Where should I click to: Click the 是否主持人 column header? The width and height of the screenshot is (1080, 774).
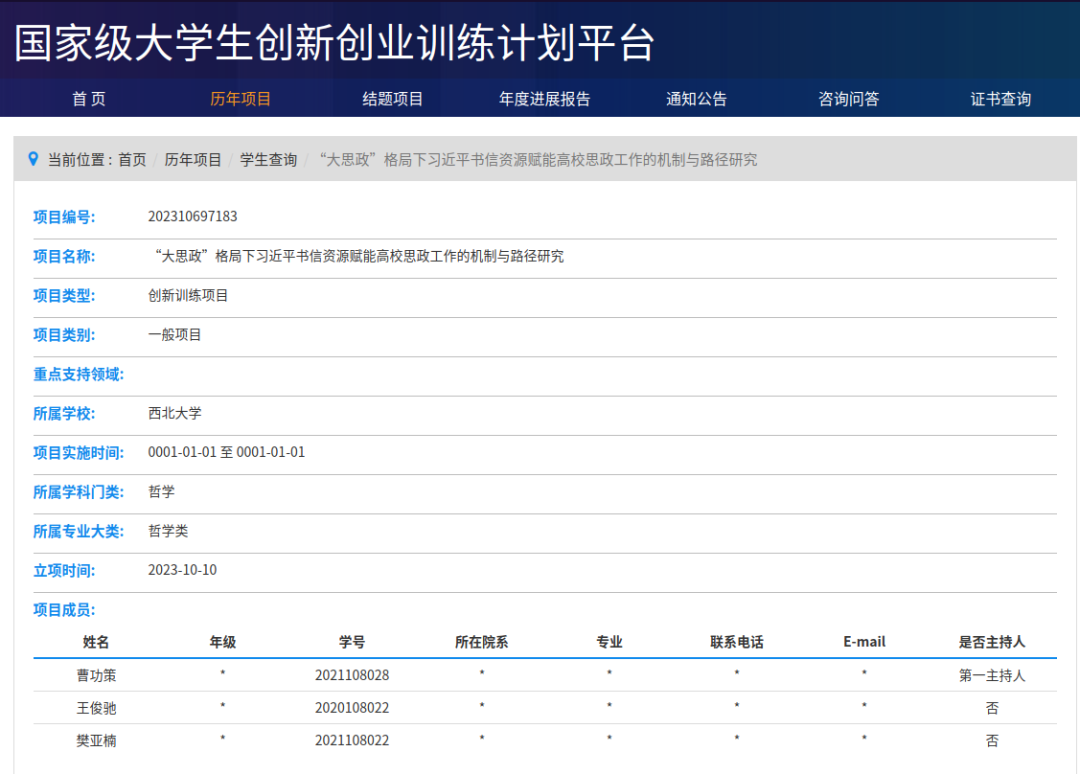point(992,642)
